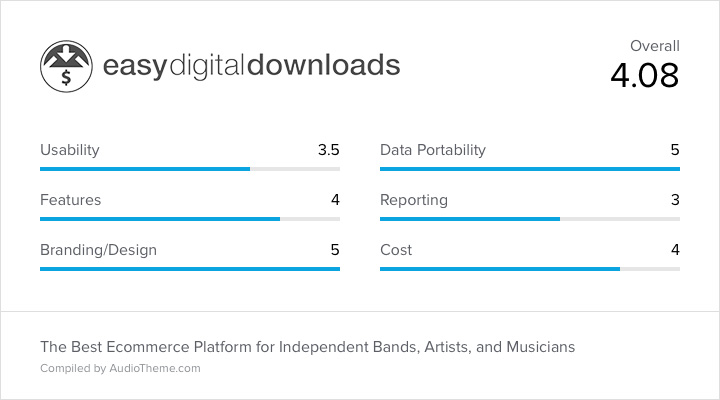Select the Cost score value 4
Viewport: 720px width, 400px height.
[675, 250]
